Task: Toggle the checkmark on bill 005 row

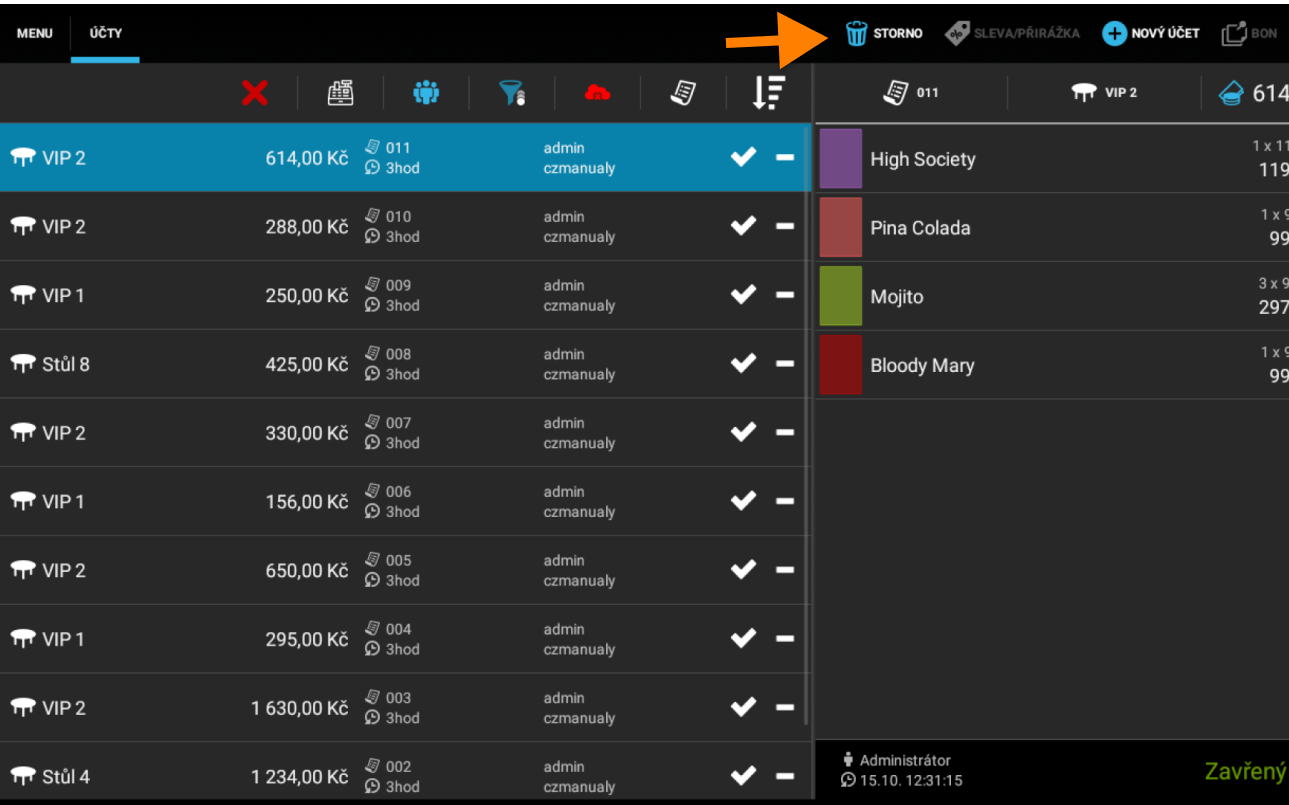Action: coord(743,570)
